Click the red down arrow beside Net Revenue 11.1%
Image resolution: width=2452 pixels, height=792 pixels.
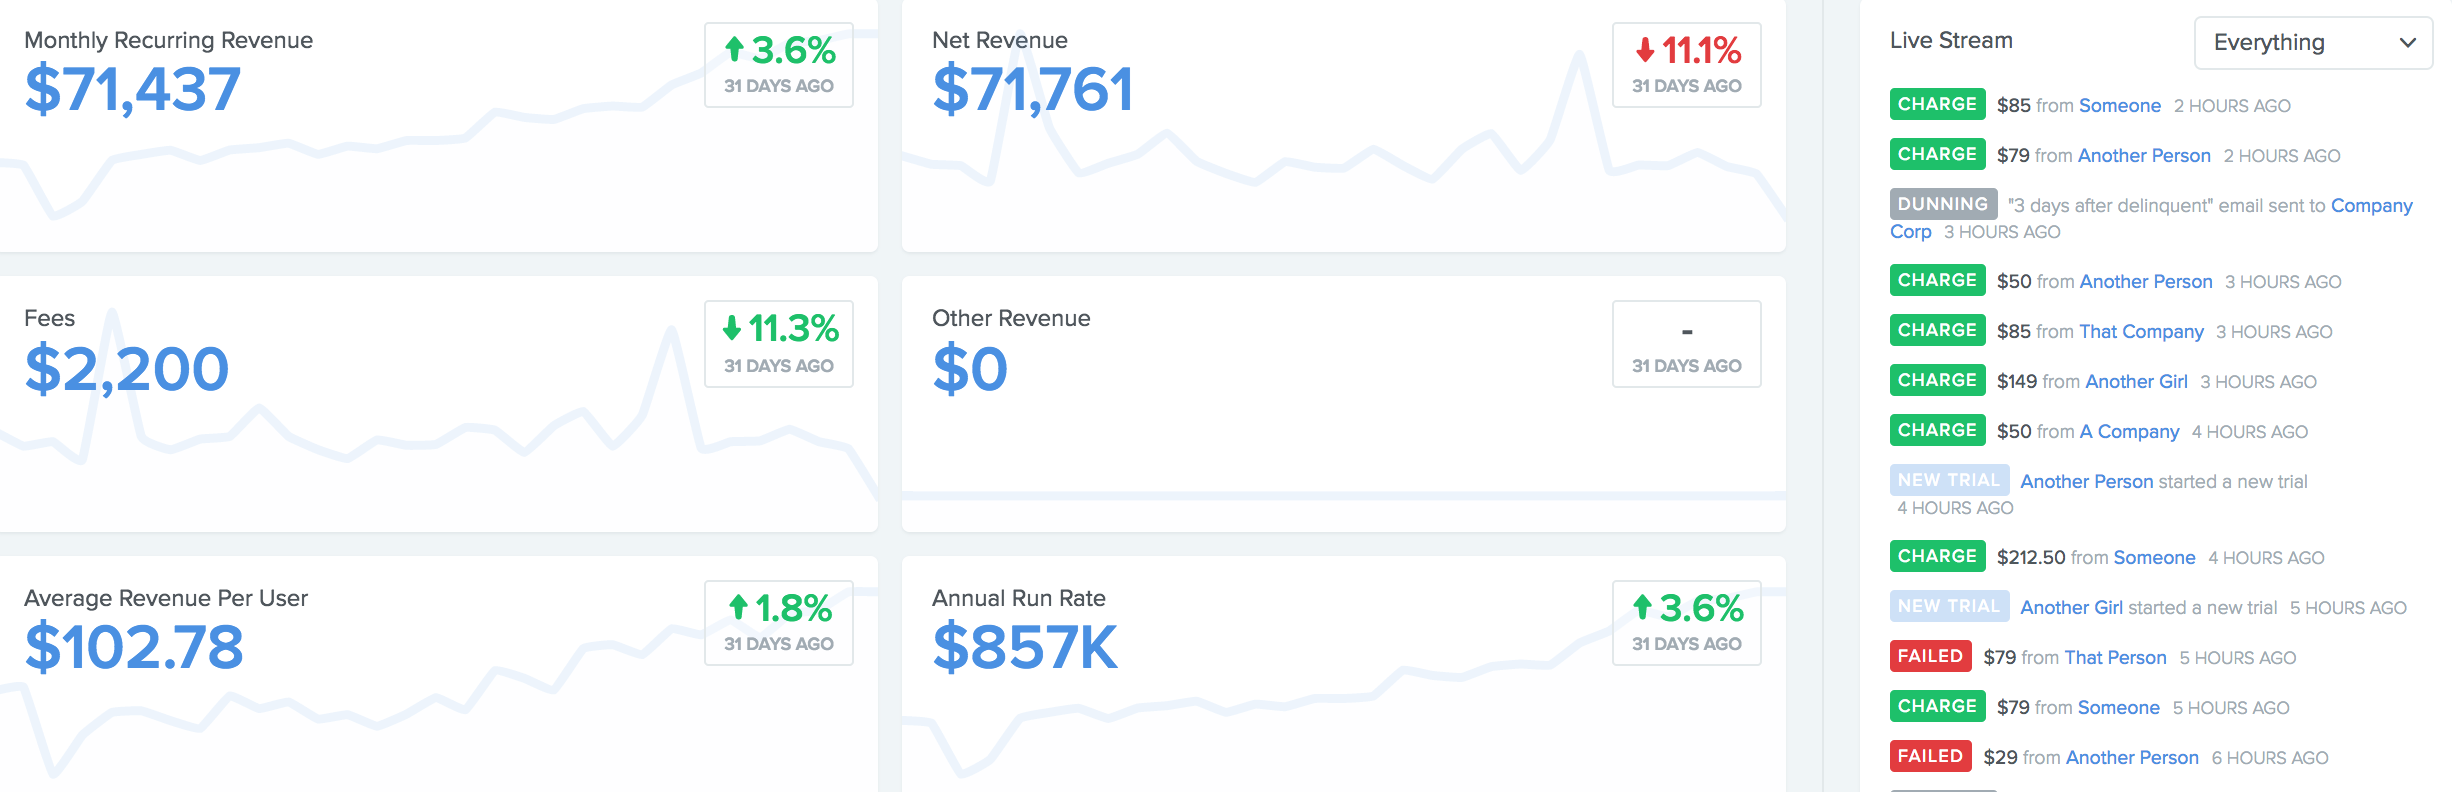click(x=1645, y=49)
